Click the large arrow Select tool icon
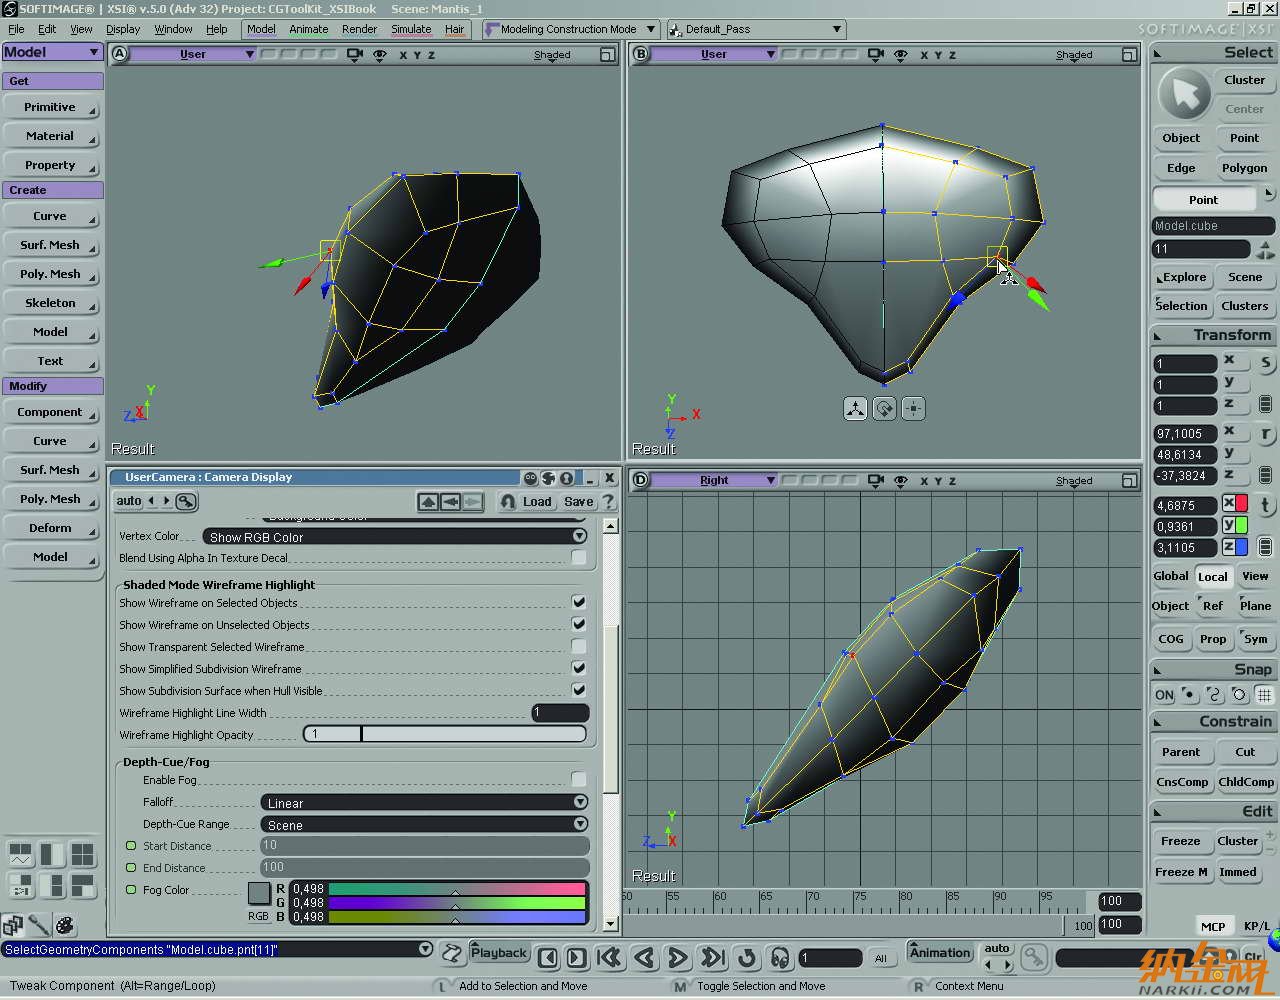The width and height of the screenshot is (1280, 1000). coord(1184,94)
